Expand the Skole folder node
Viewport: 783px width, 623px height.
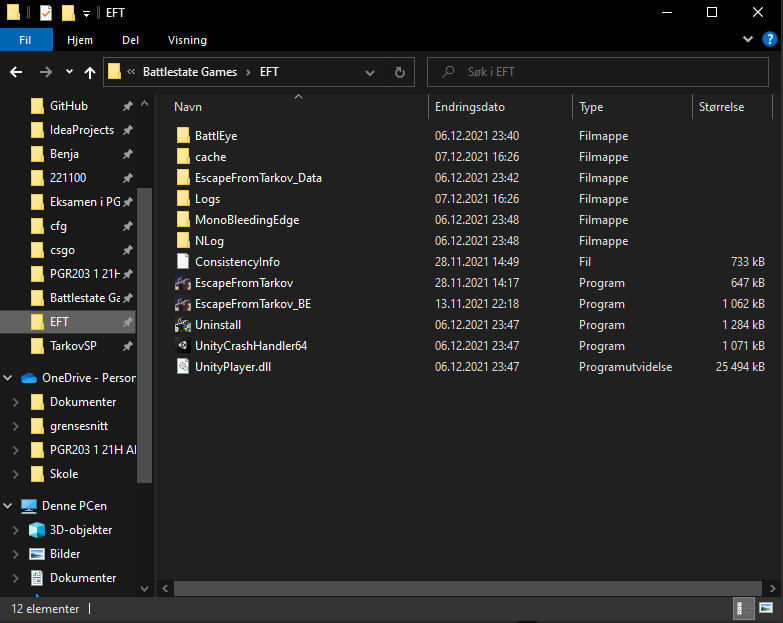[x=15, y=474]
